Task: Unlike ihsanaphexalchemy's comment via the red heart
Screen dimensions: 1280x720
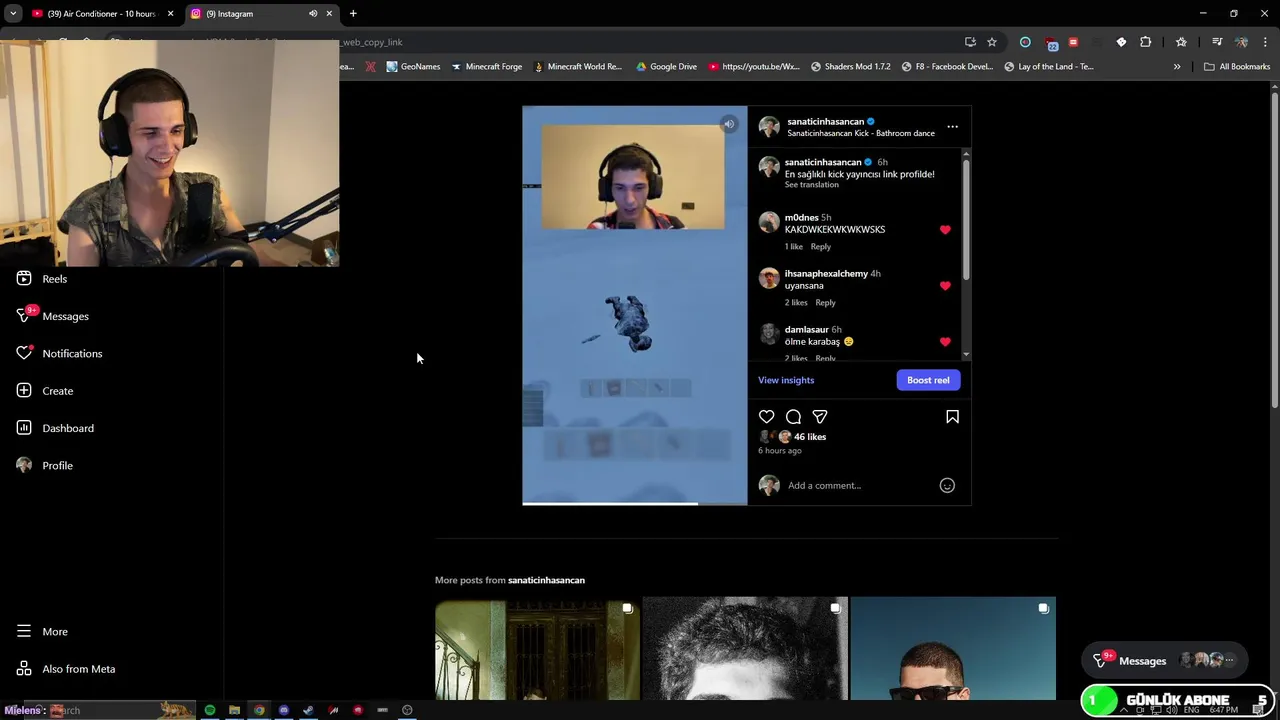Action: click(945, 286)
